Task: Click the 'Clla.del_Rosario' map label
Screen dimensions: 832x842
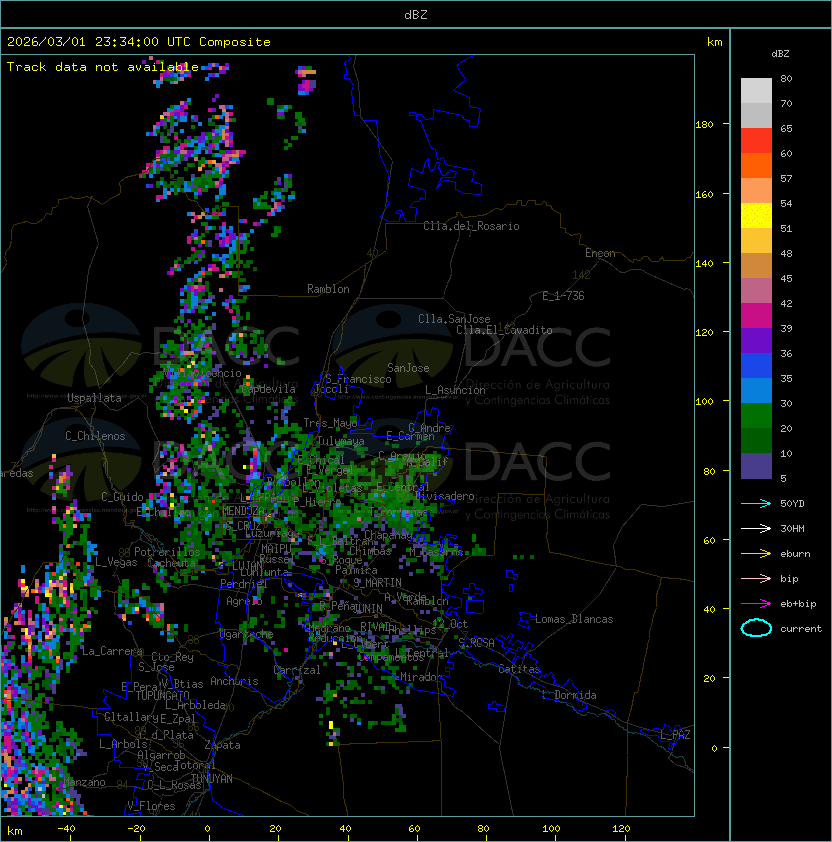Action: point(471,226)
